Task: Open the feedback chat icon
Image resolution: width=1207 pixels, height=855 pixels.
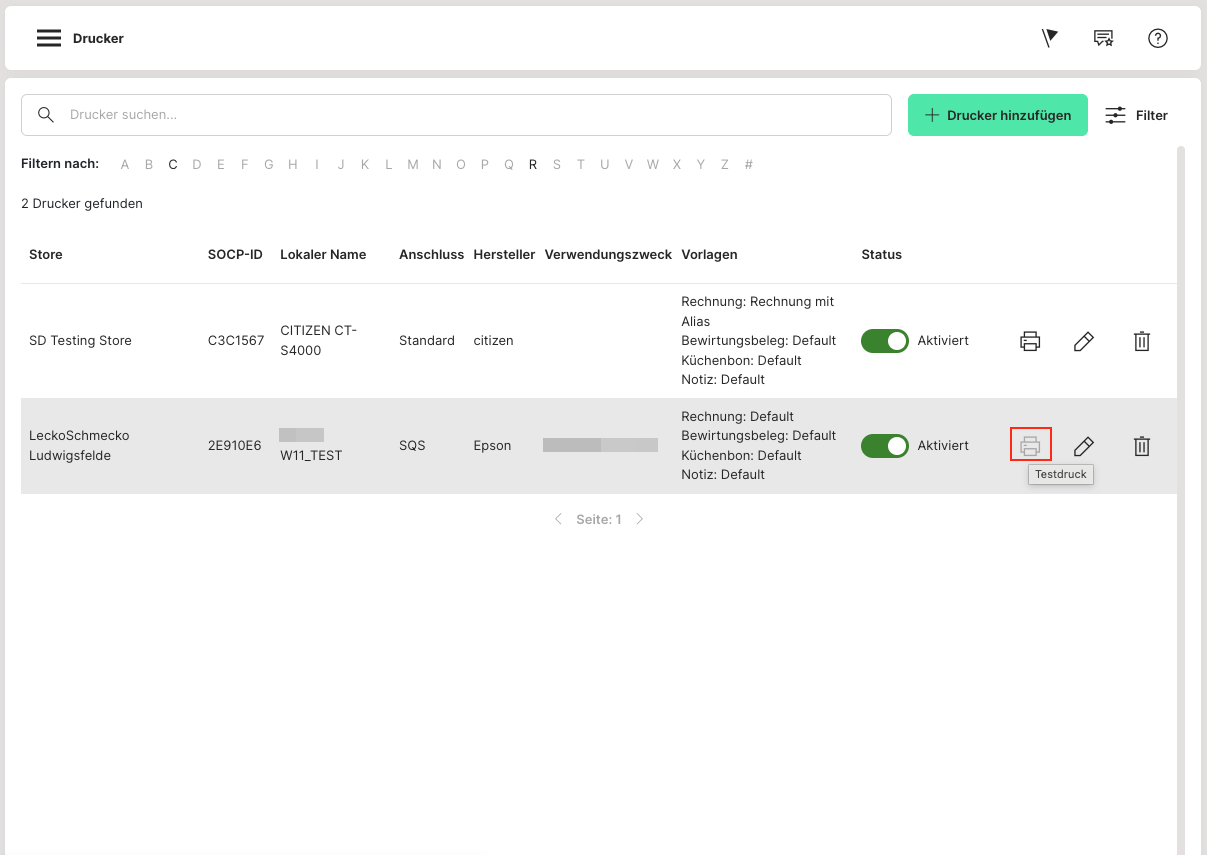Action: coord(1103,38)
